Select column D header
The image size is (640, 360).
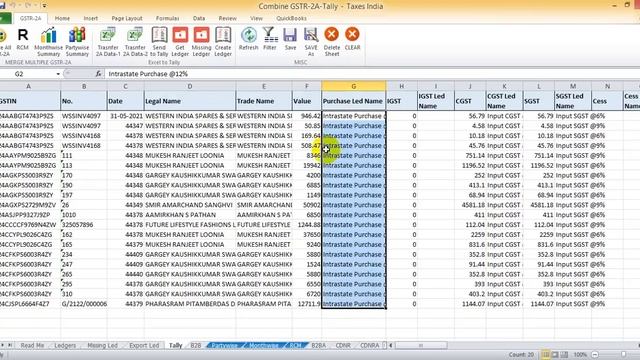pos(190,86)
